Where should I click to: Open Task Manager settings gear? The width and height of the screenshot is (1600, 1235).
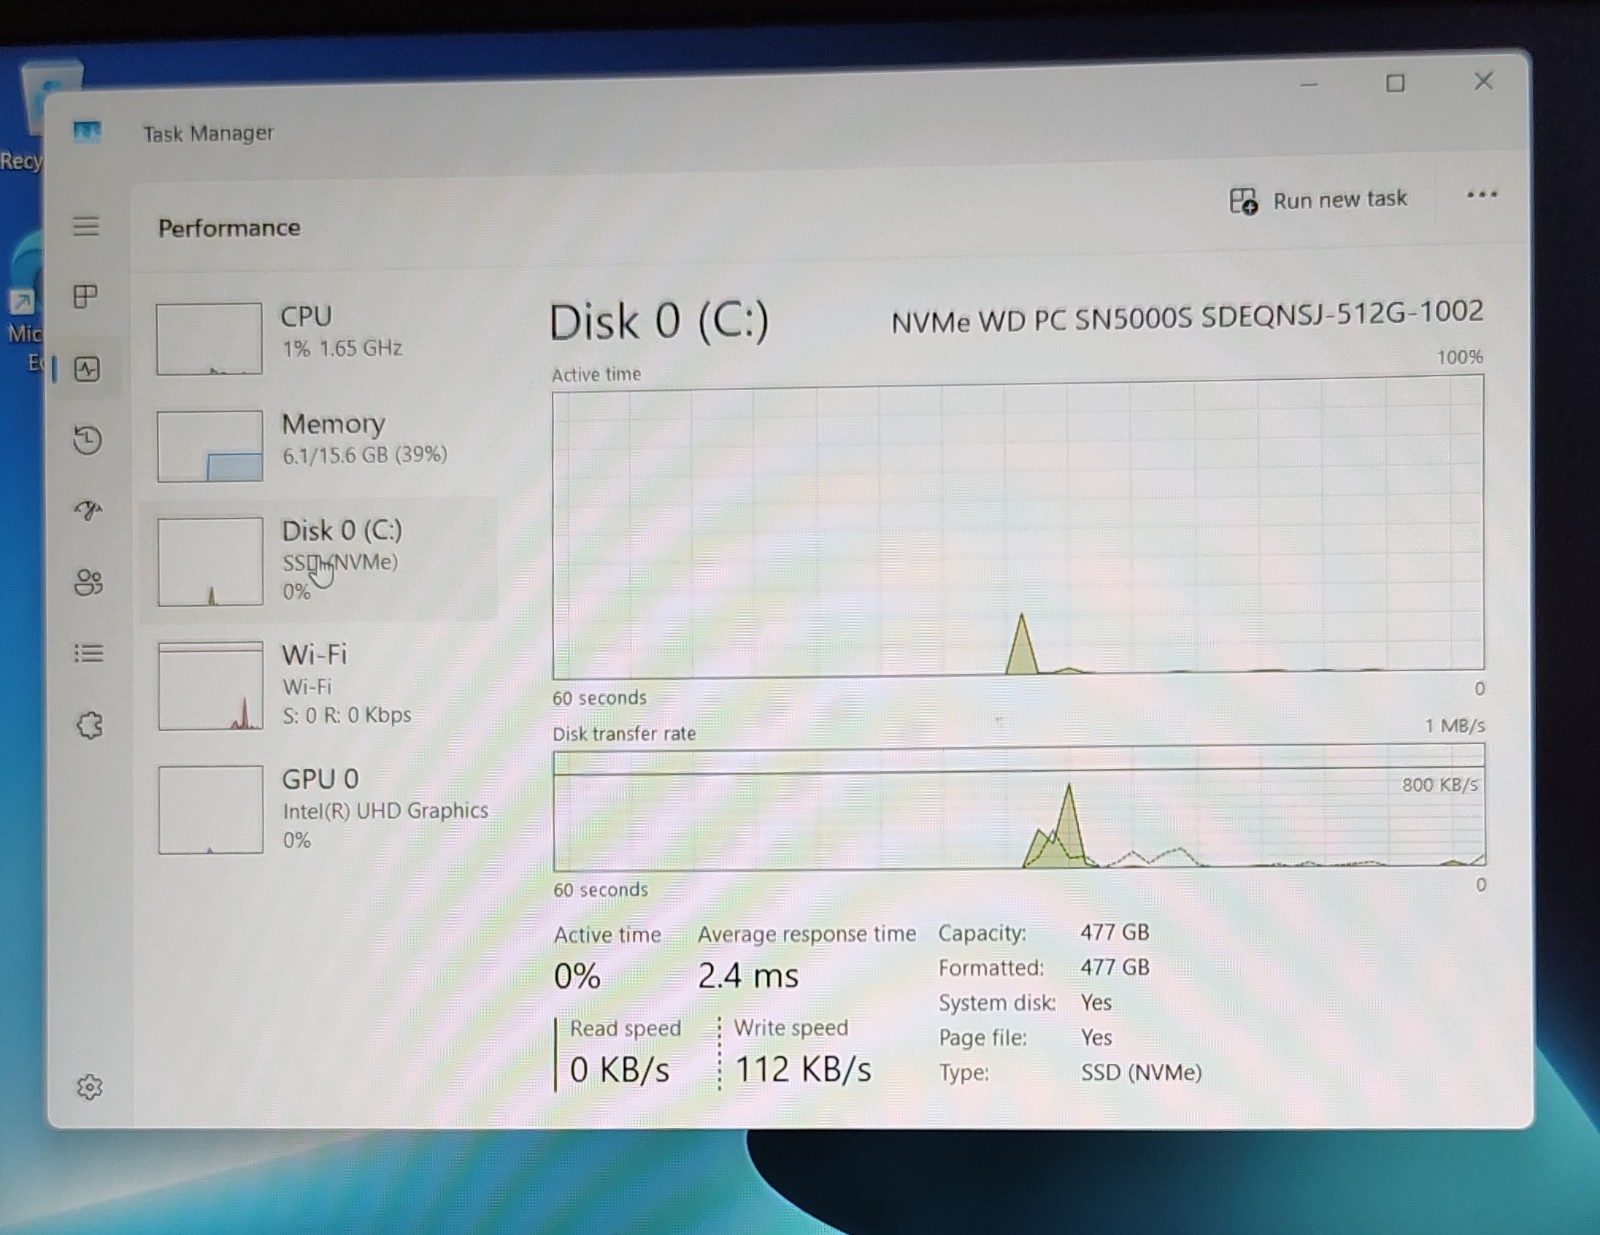pos(90,1087)
